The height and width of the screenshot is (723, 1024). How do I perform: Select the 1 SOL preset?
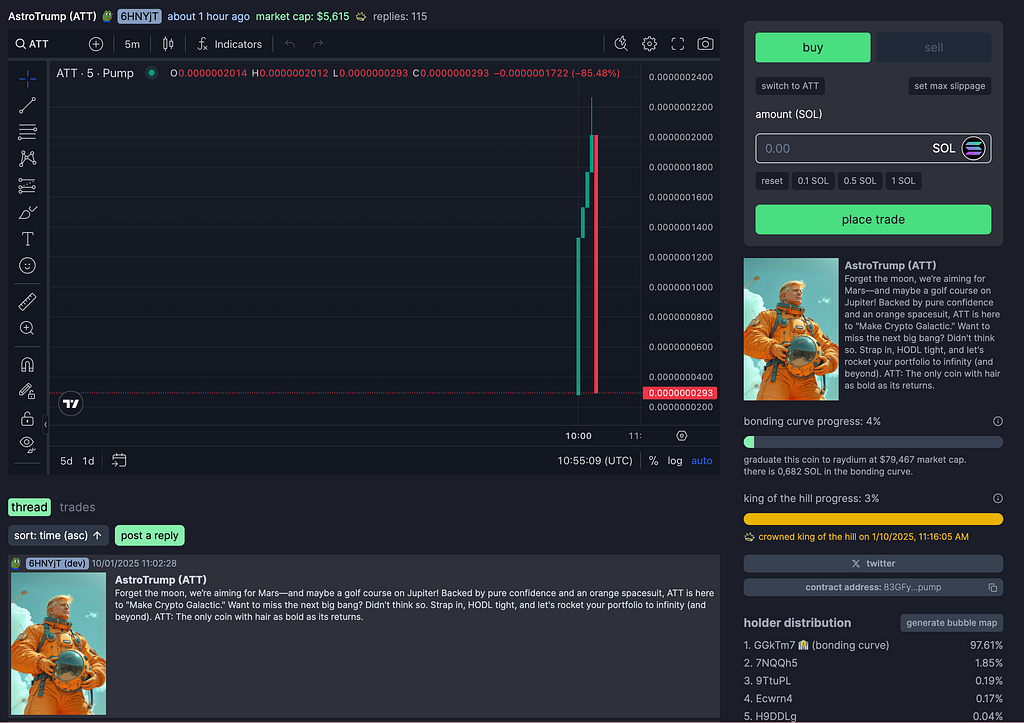point(903,181)
